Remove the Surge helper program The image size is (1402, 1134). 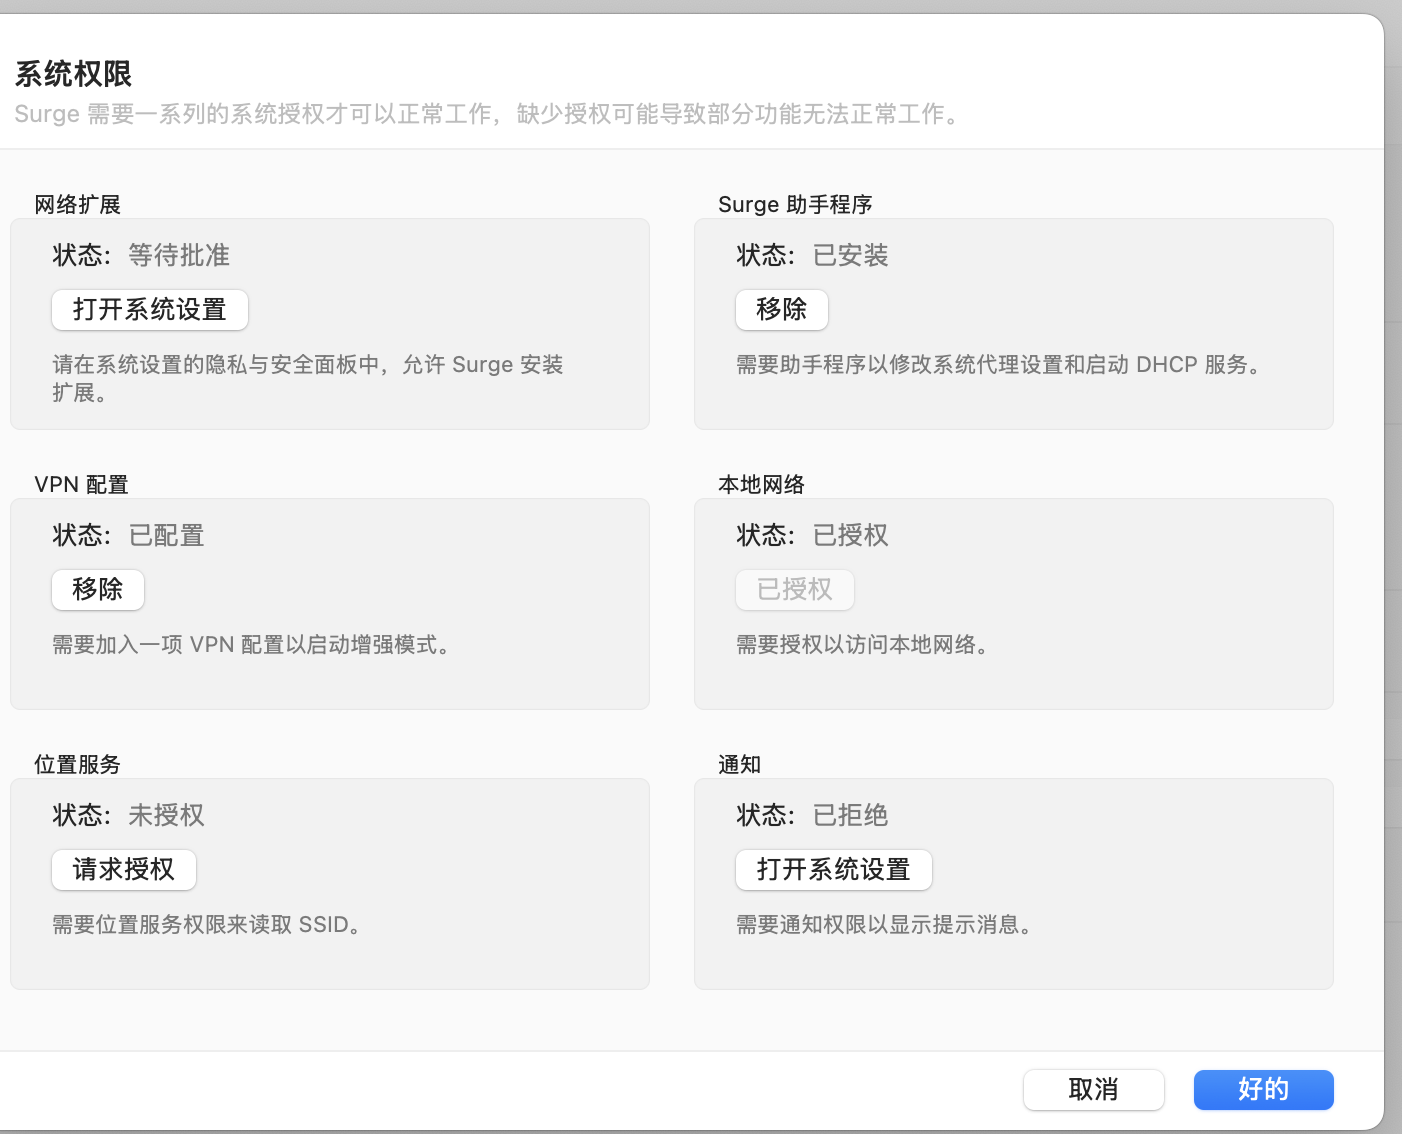[782, 310]
